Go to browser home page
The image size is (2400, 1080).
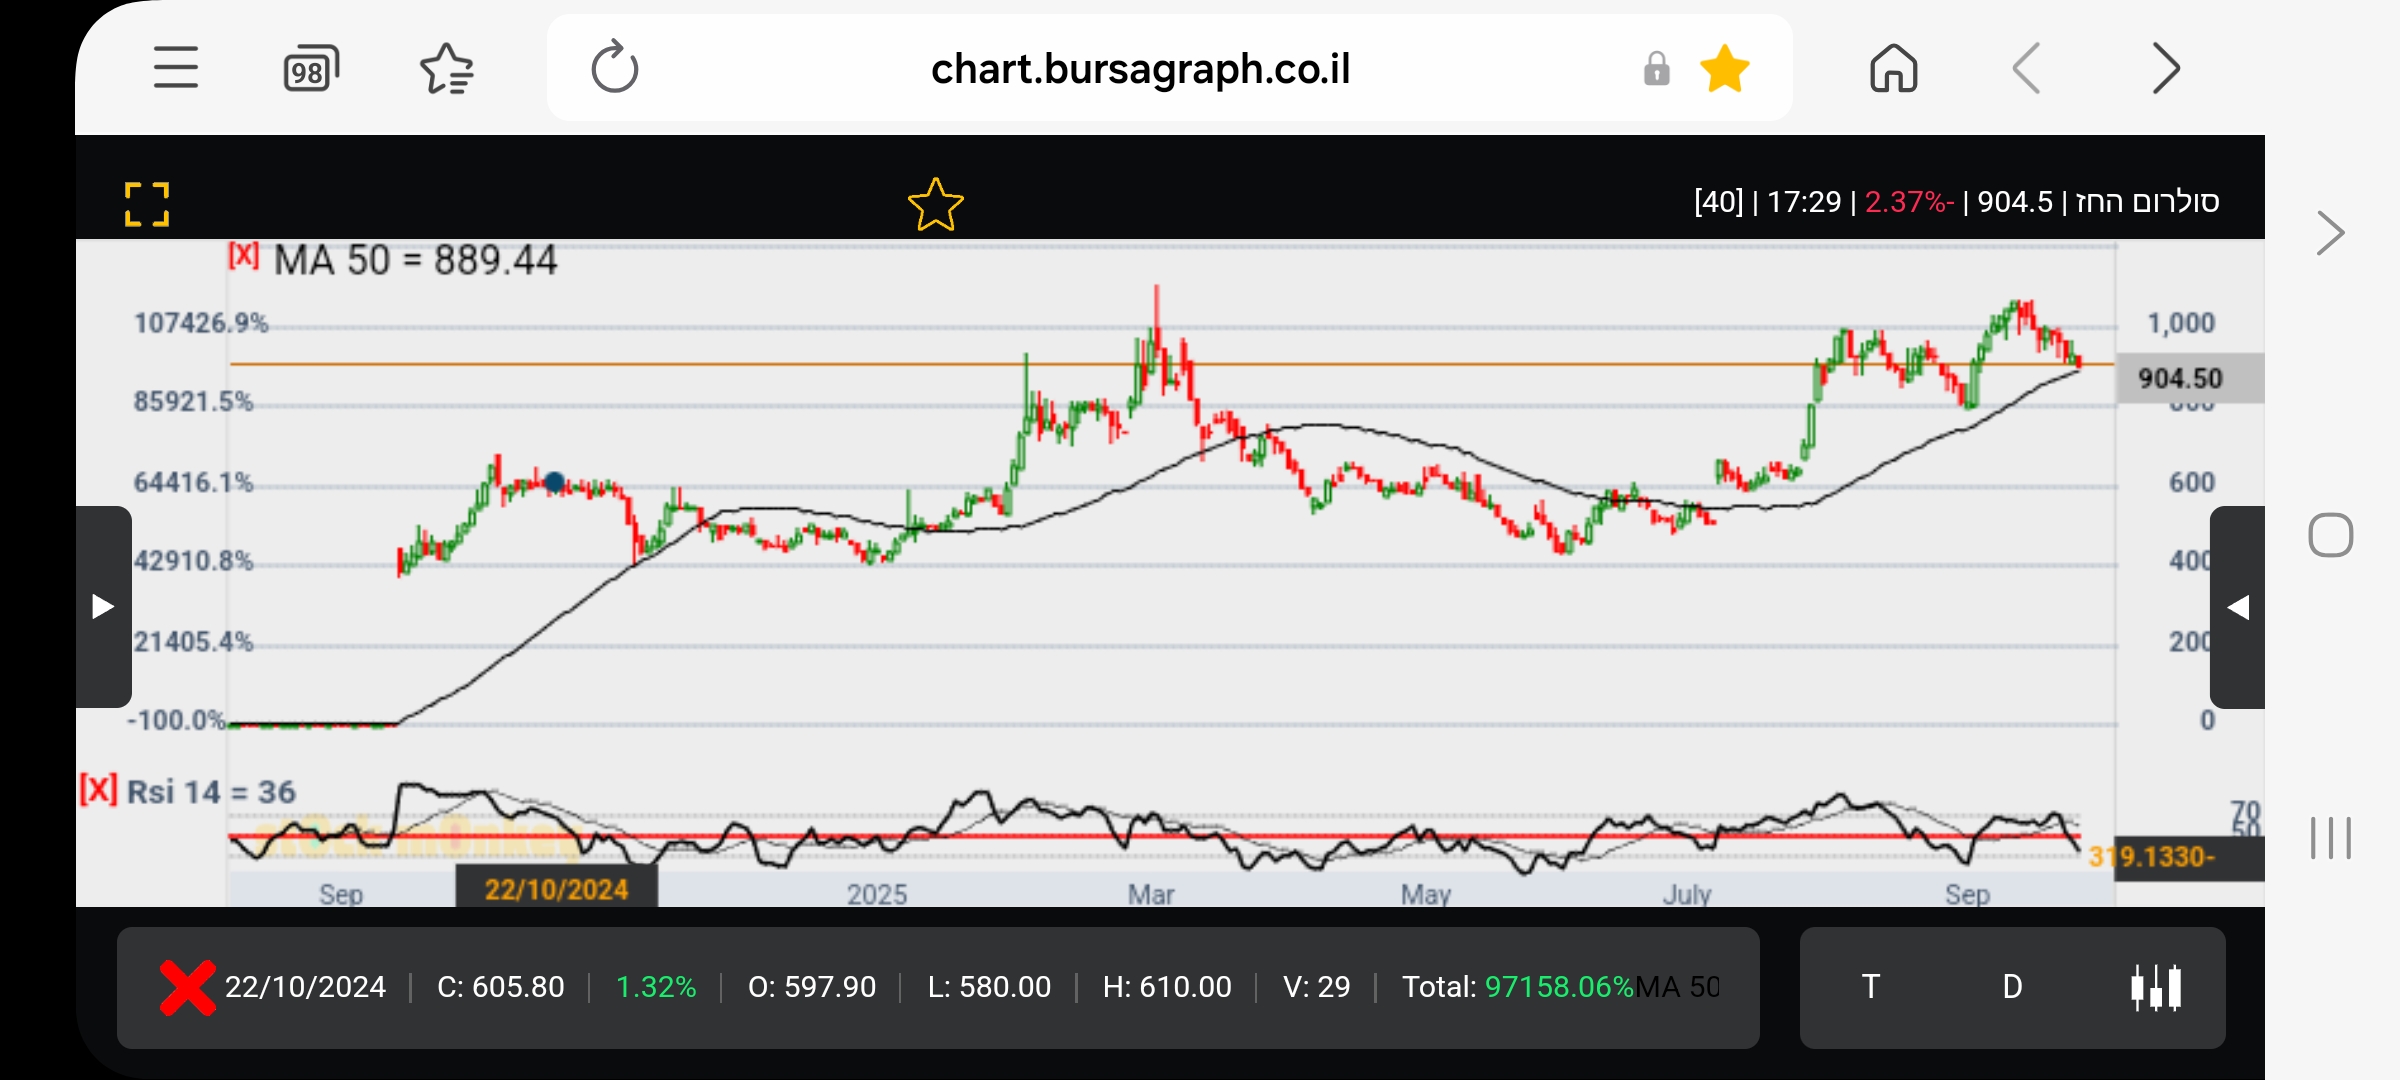click(x=1893, y=69)
